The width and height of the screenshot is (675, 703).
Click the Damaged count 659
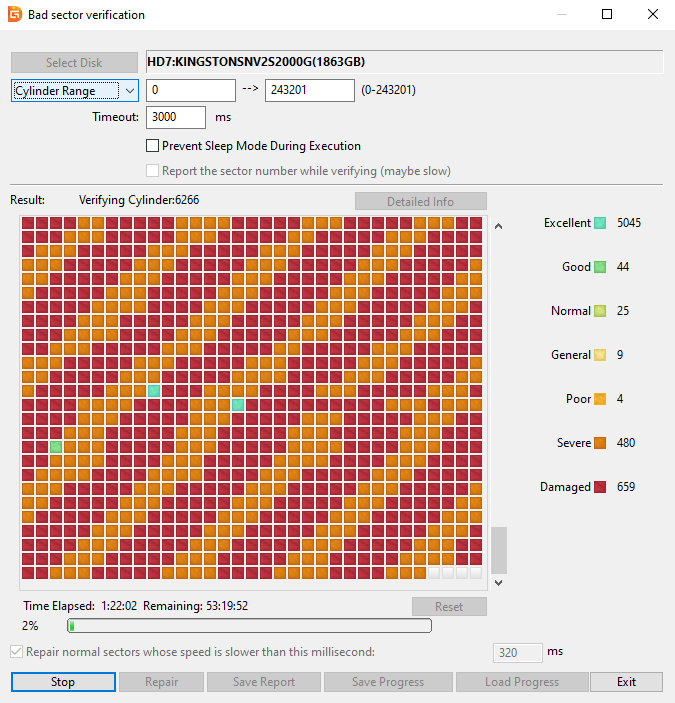click(x=626, y=486)
